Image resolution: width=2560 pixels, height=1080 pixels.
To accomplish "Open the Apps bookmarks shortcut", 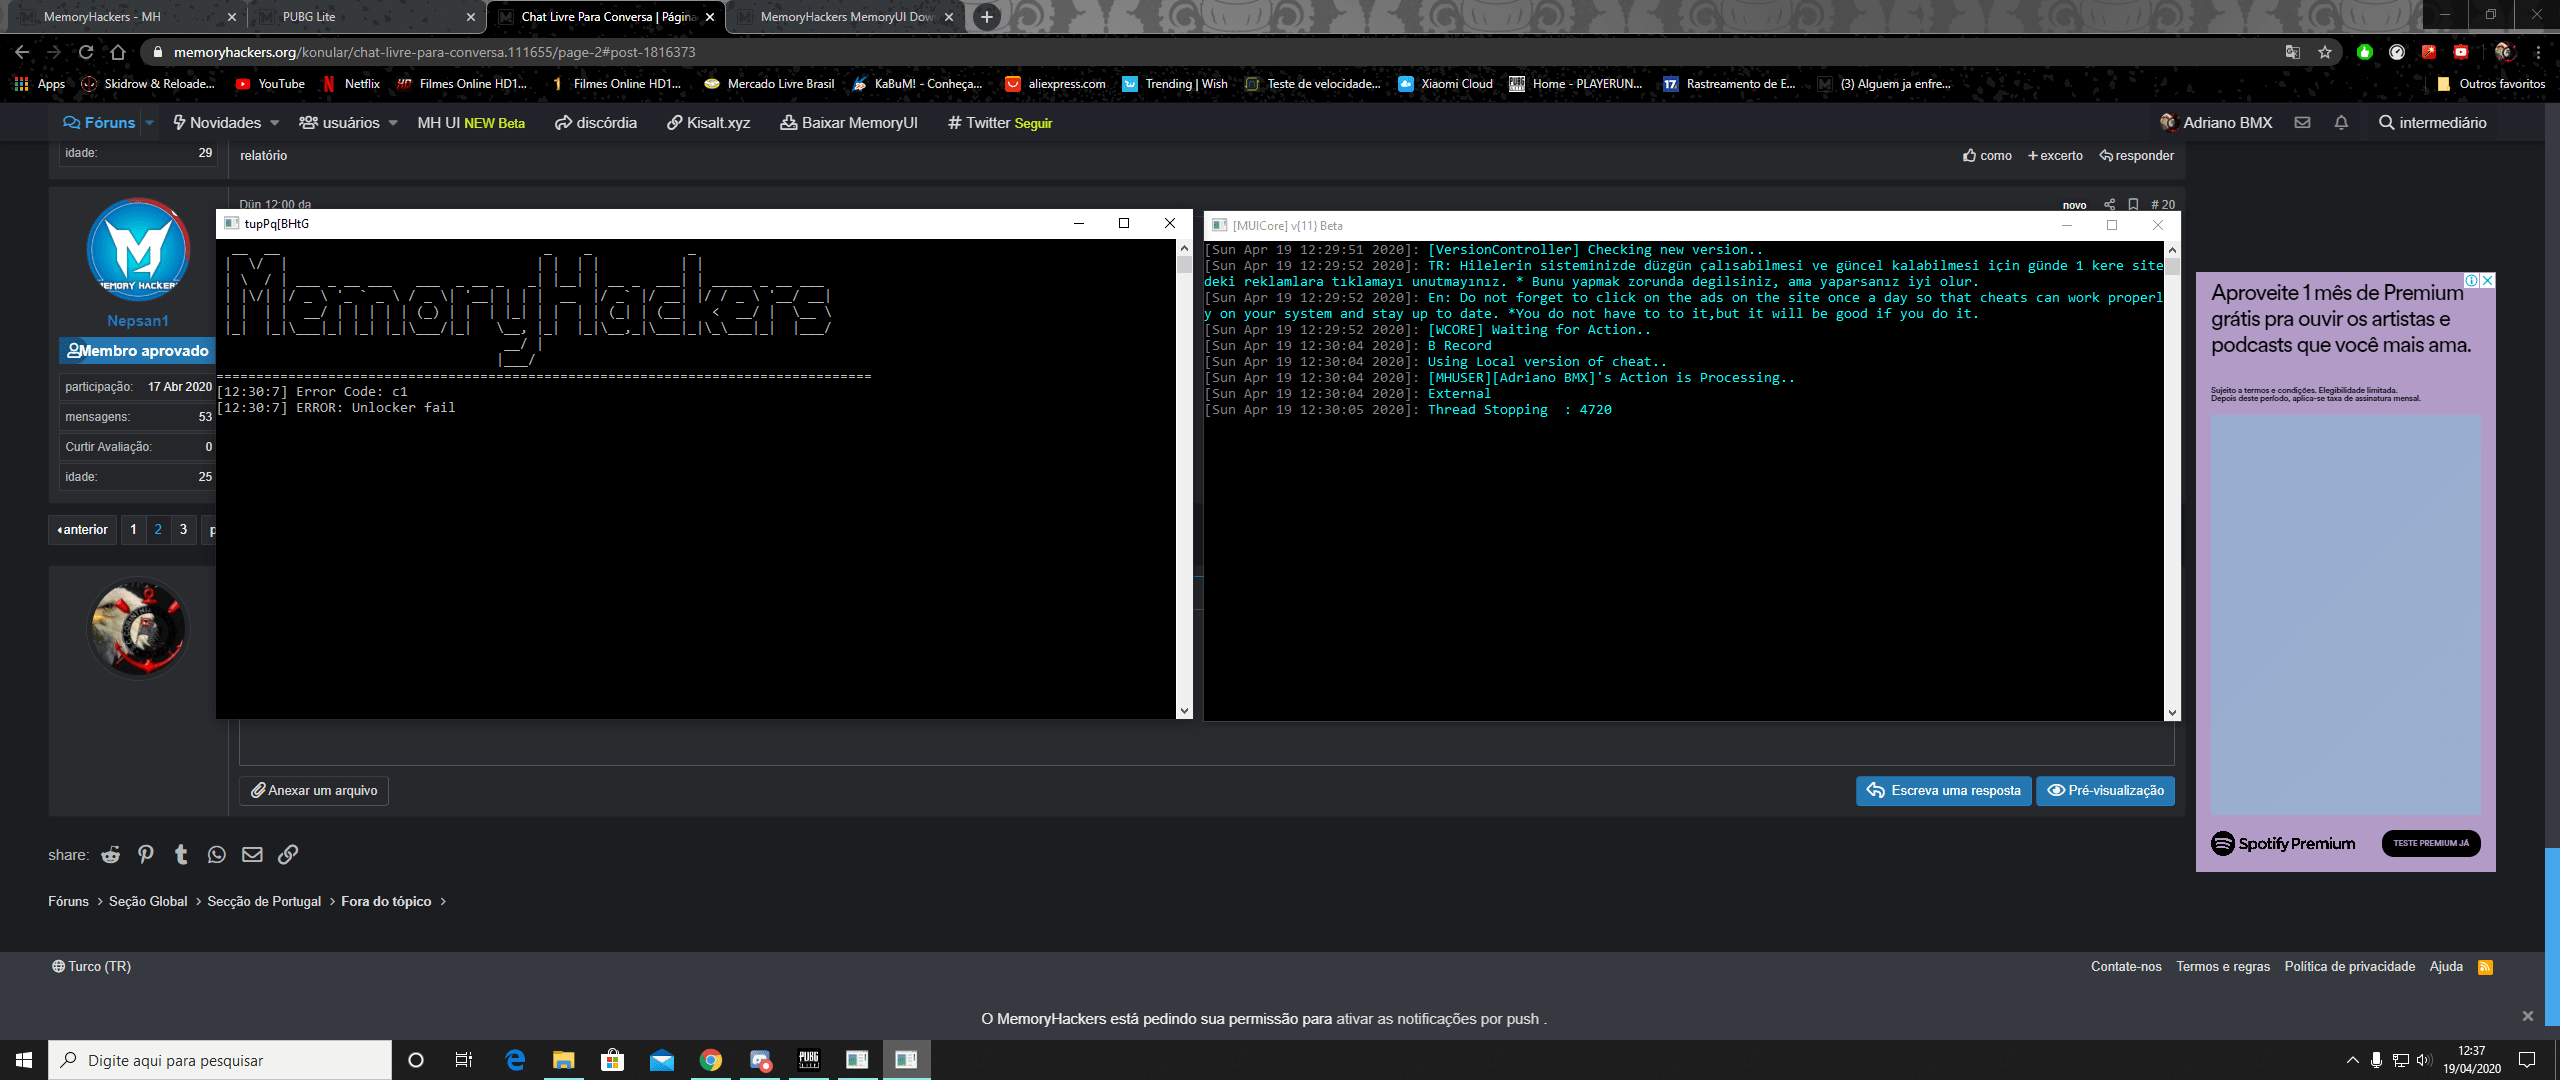I will (x=40, y=84).
